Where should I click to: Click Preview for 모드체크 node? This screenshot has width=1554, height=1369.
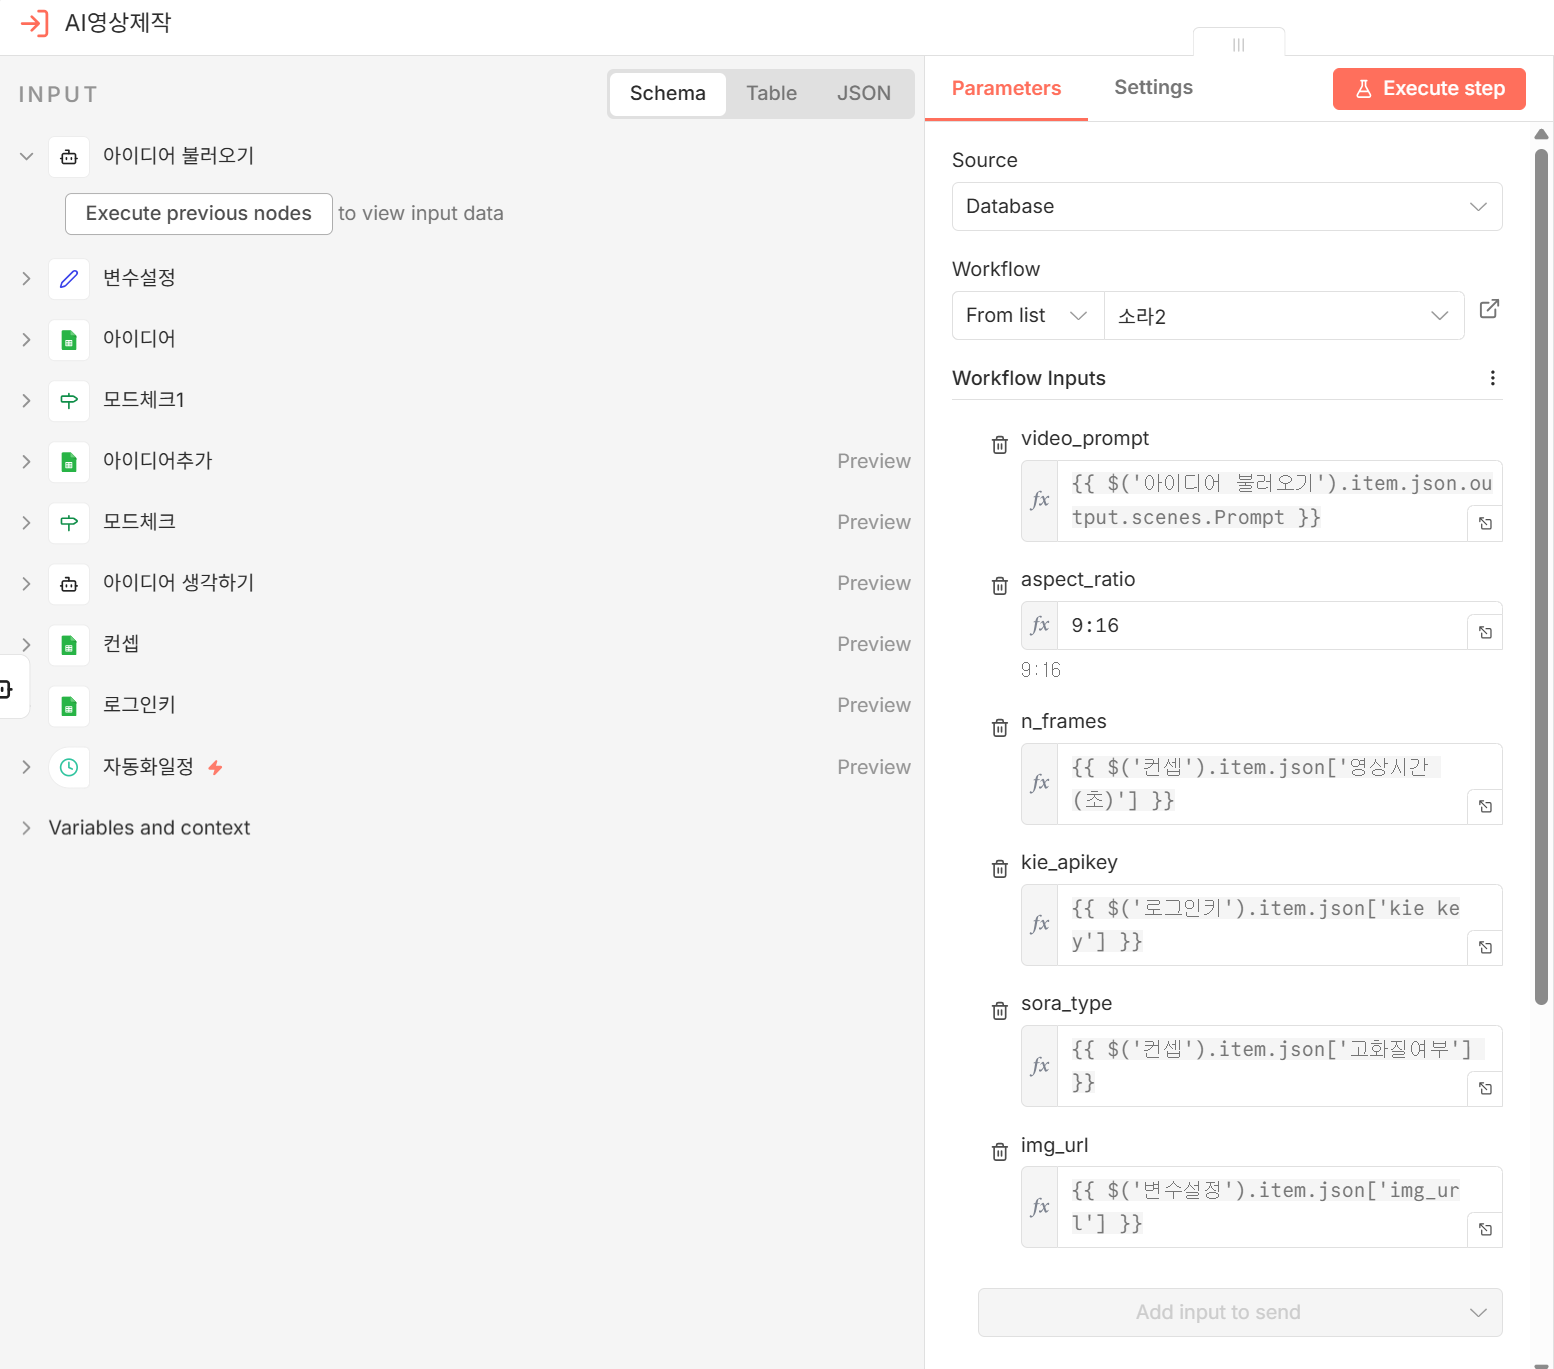pos(874,523)
